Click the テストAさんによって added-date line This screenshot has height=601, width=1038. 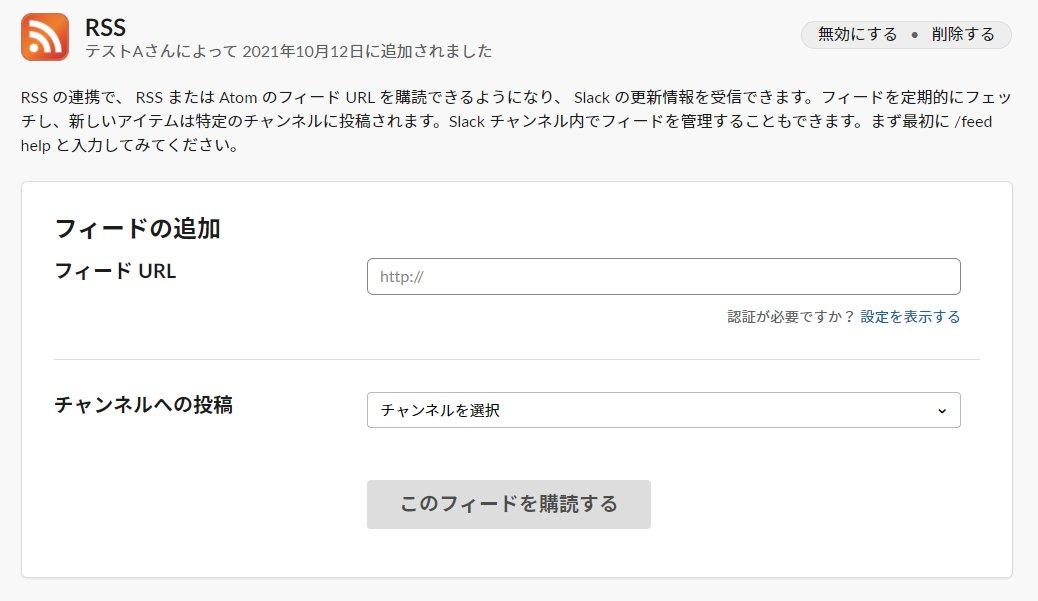point(288,51)
